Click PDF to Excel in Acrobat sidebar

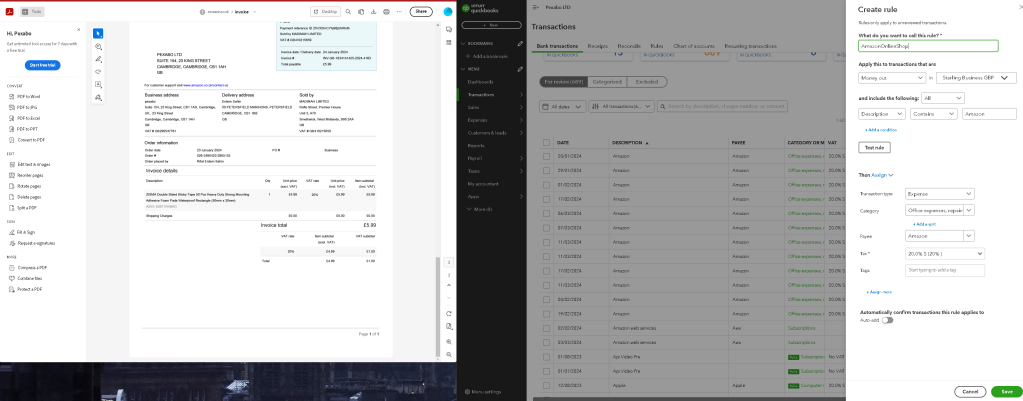(27, 118)
